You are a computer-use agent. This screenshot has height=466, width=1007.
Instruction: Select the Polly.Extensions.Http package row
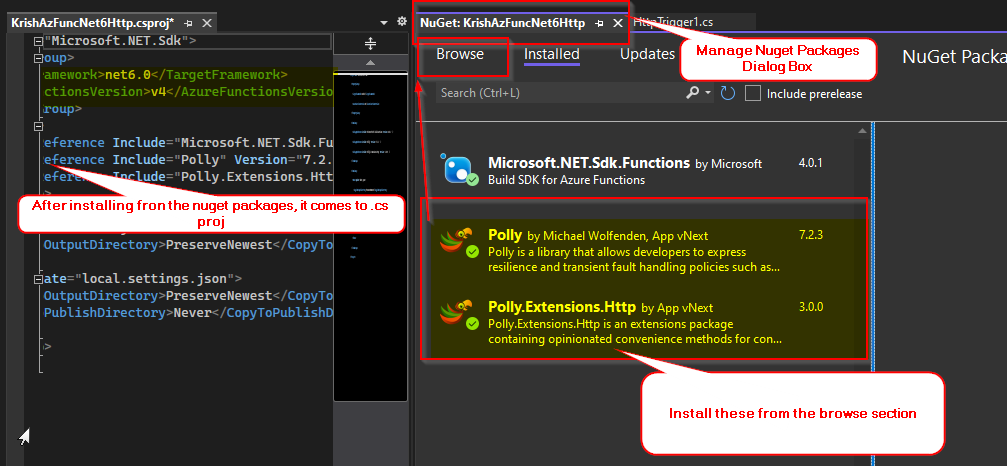click(x=644, y=322)
